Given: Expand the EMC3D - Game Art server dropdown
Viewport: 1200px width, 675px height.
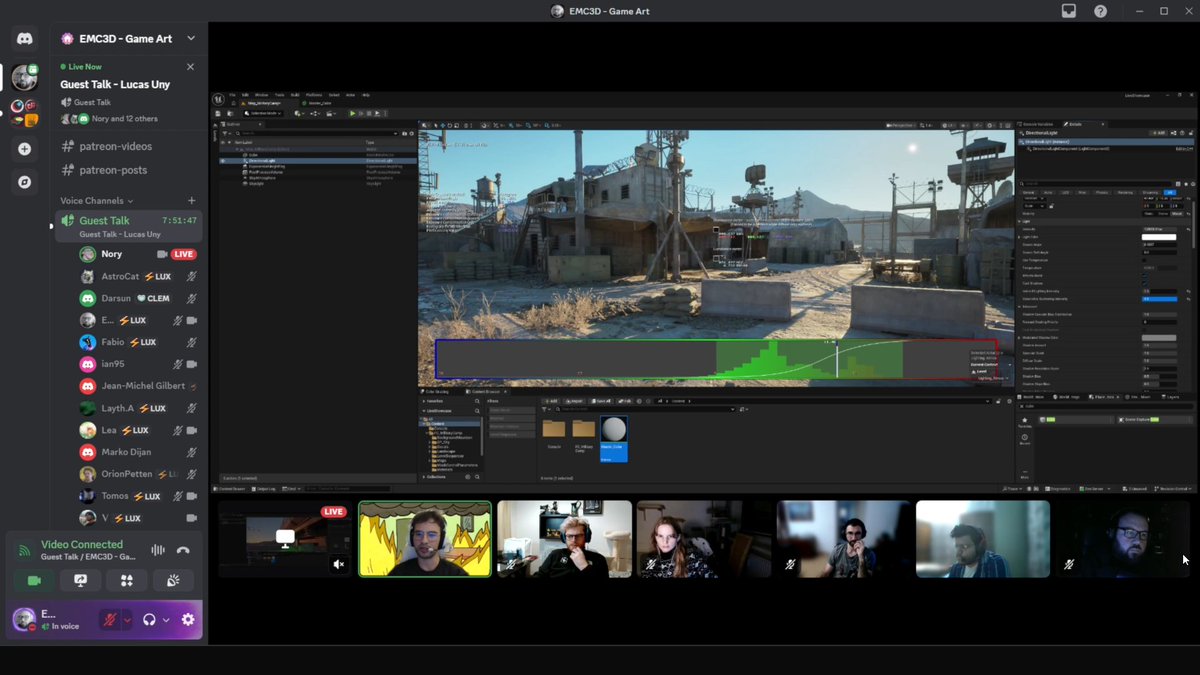Looking at the screenshot, I should (193, 38).
